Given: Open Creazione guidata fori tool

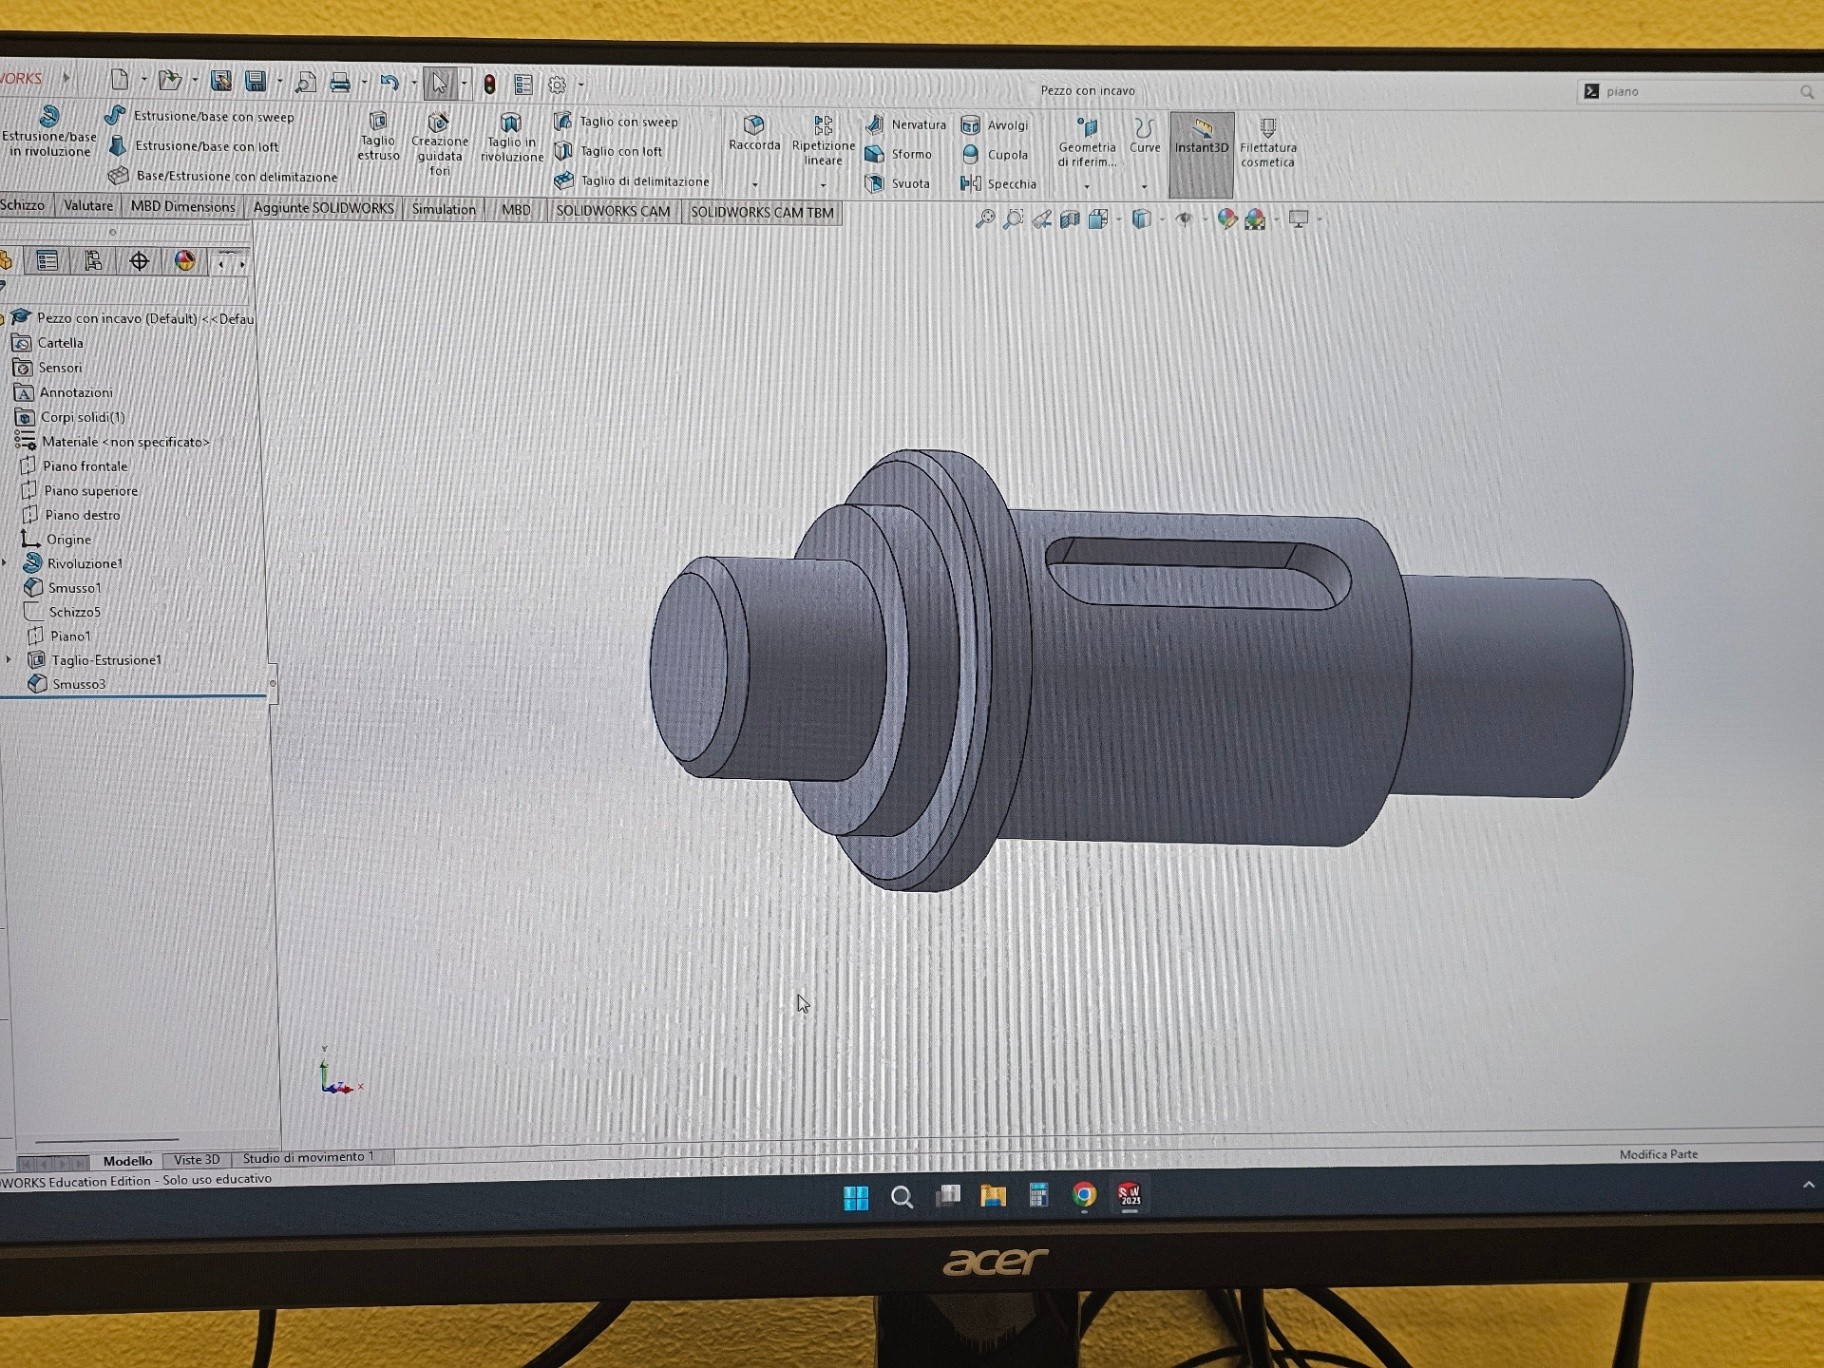Looking at the screenshot, I should 439,144.
